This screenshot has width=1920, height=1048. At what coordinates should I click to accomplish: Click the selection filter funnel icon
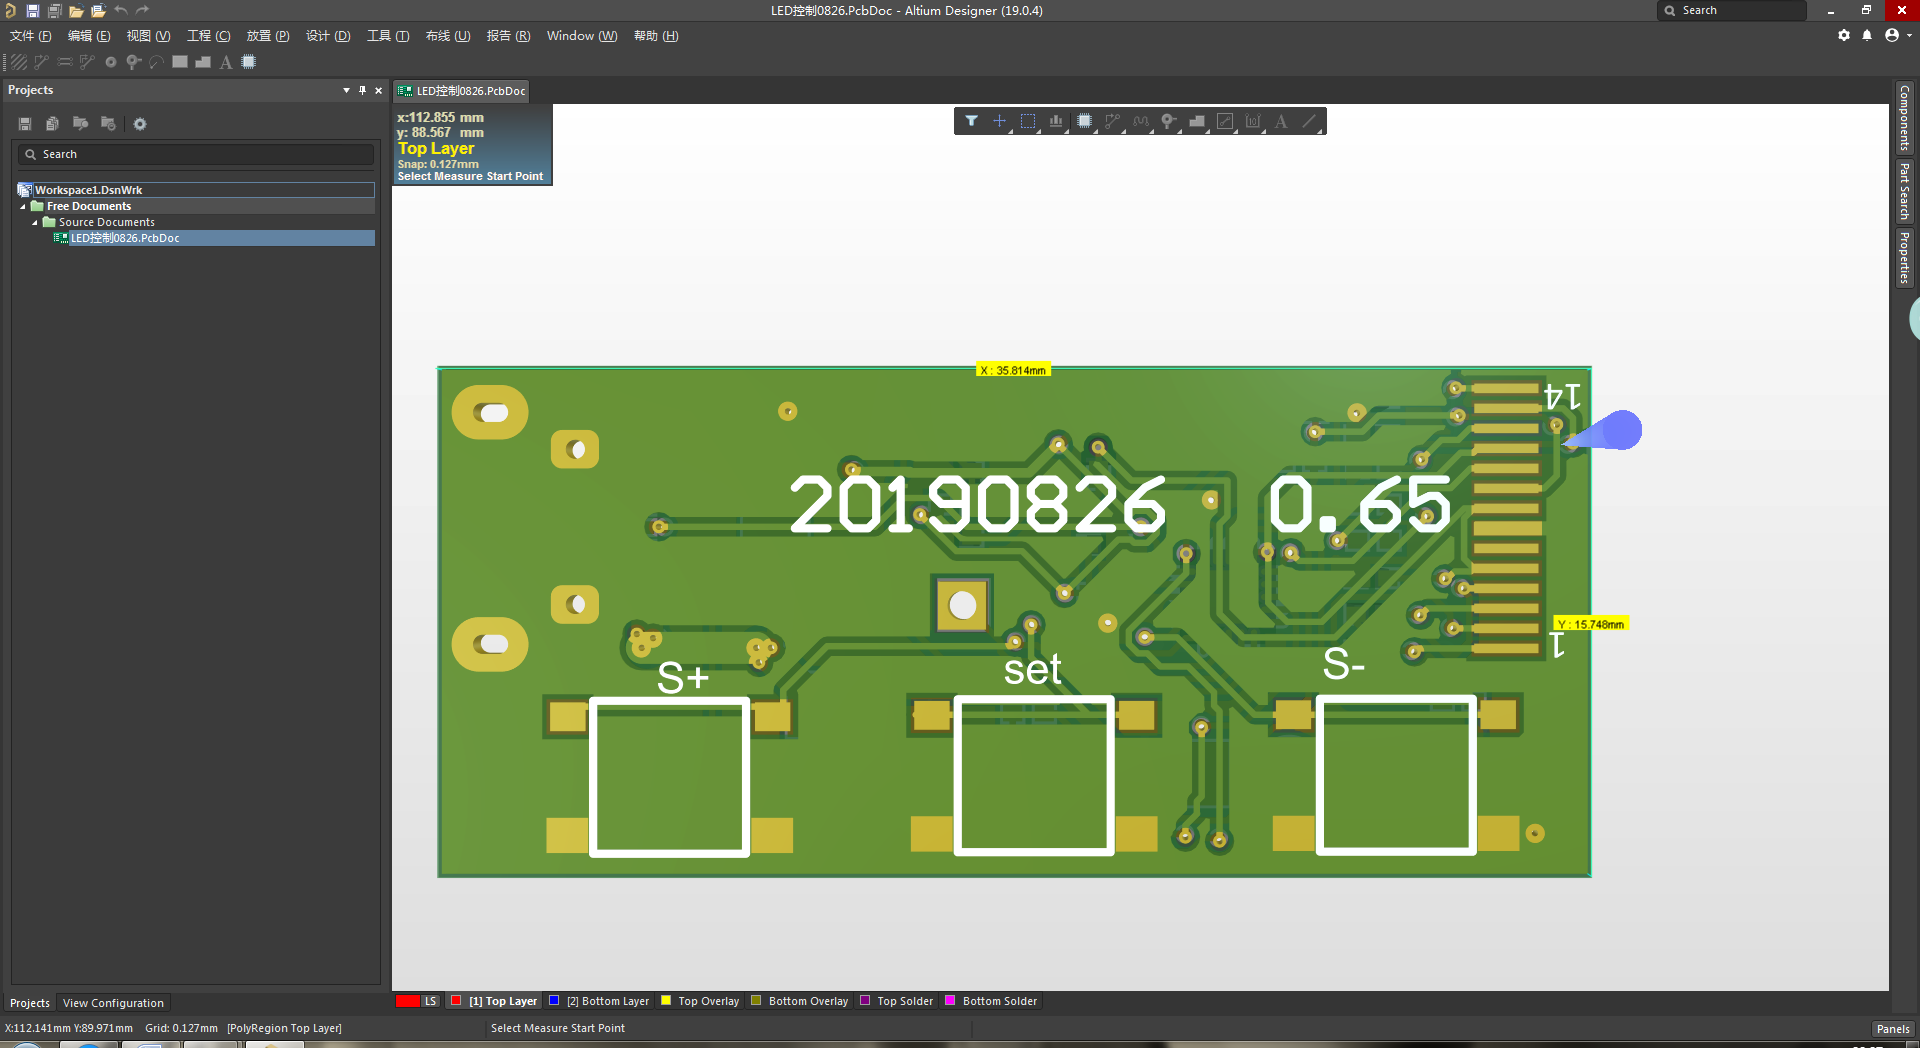click(971, 121)
